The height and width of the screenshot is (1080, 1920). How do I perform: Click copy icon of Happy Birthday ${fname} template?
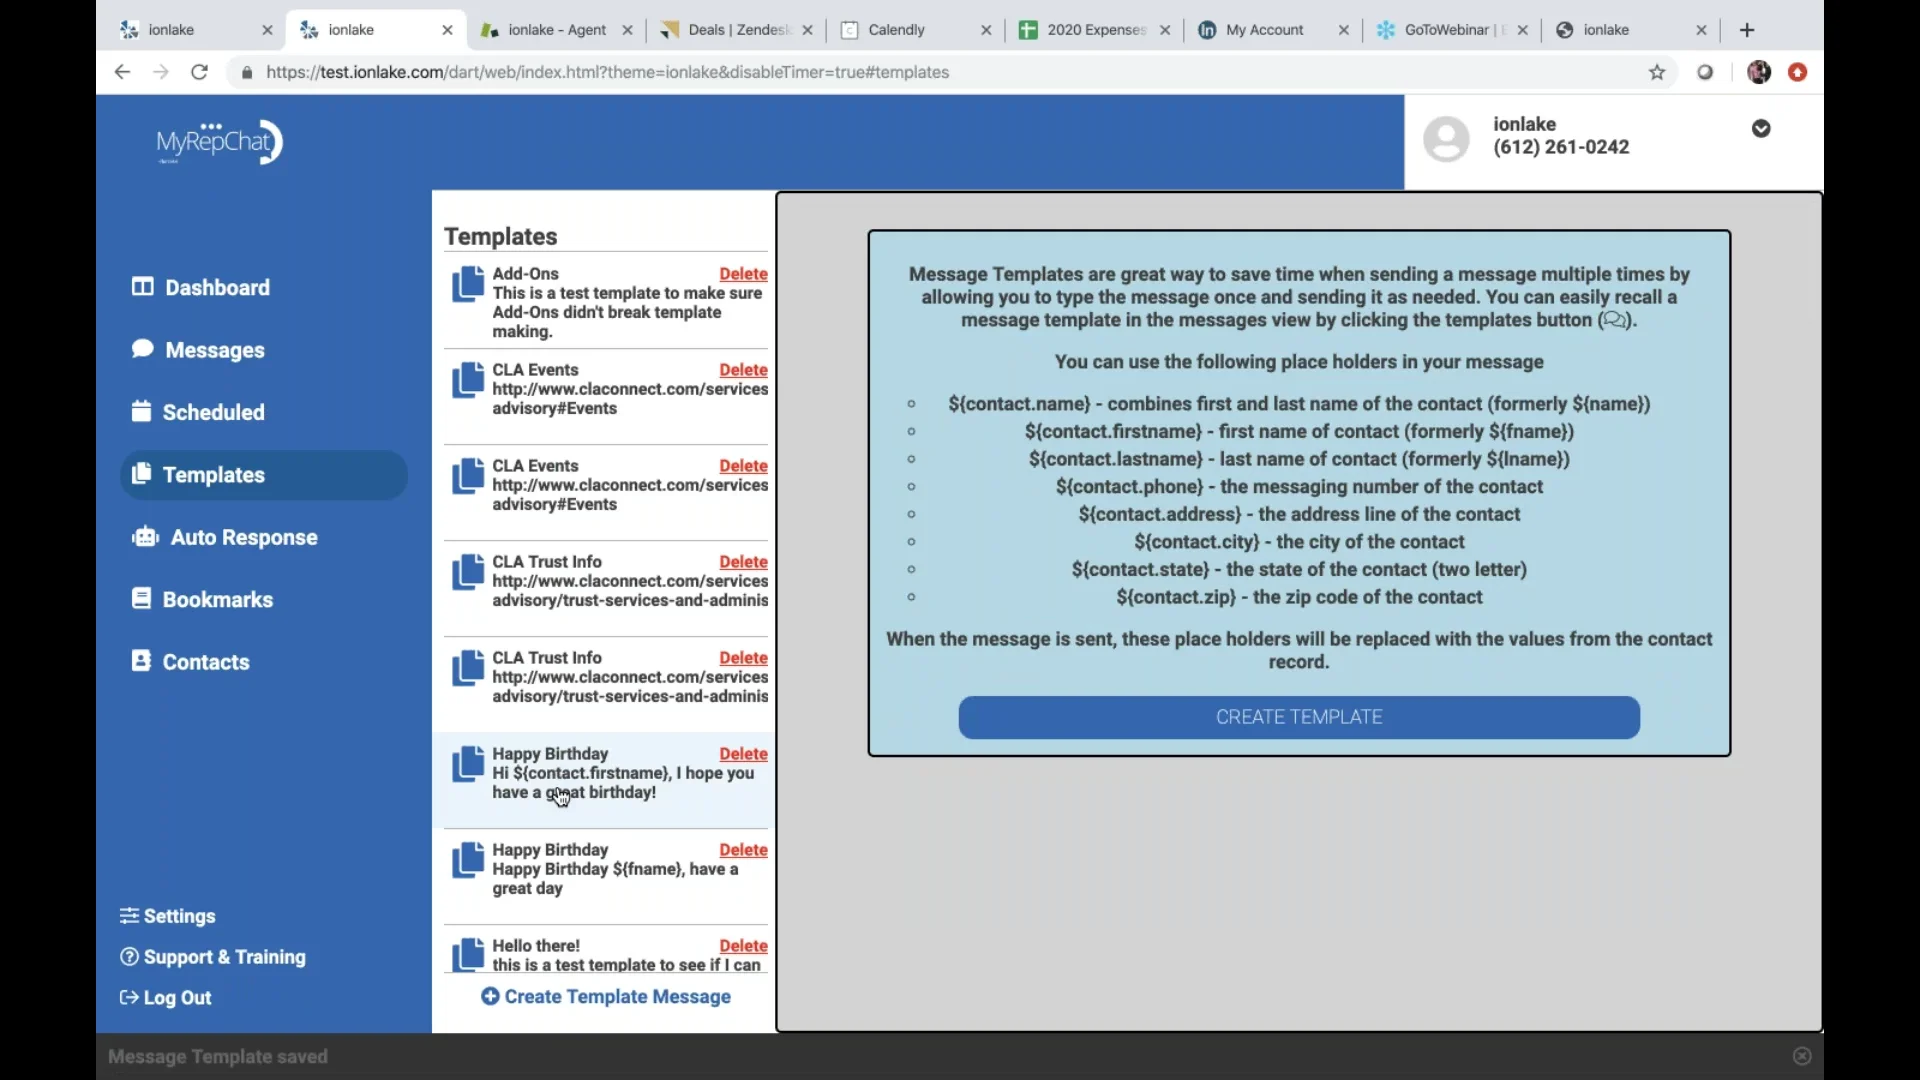pos(467,860)
